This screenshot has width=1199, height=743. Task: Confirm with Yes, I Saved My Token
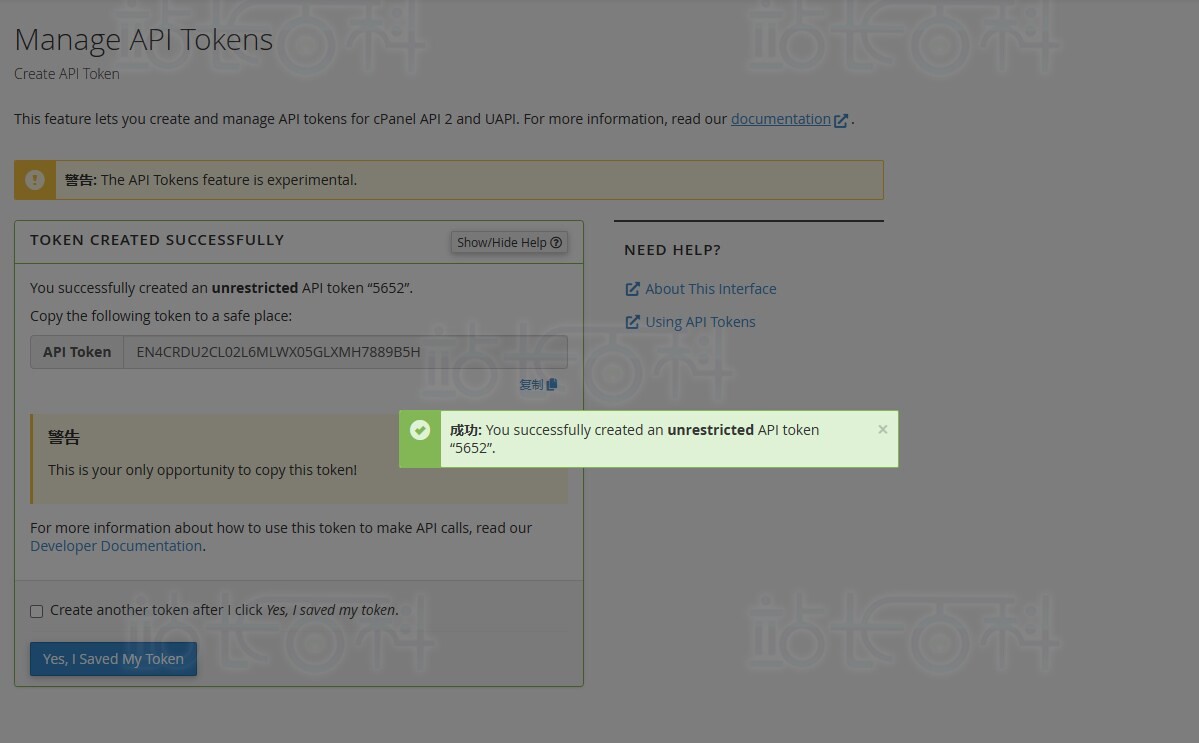113,659
